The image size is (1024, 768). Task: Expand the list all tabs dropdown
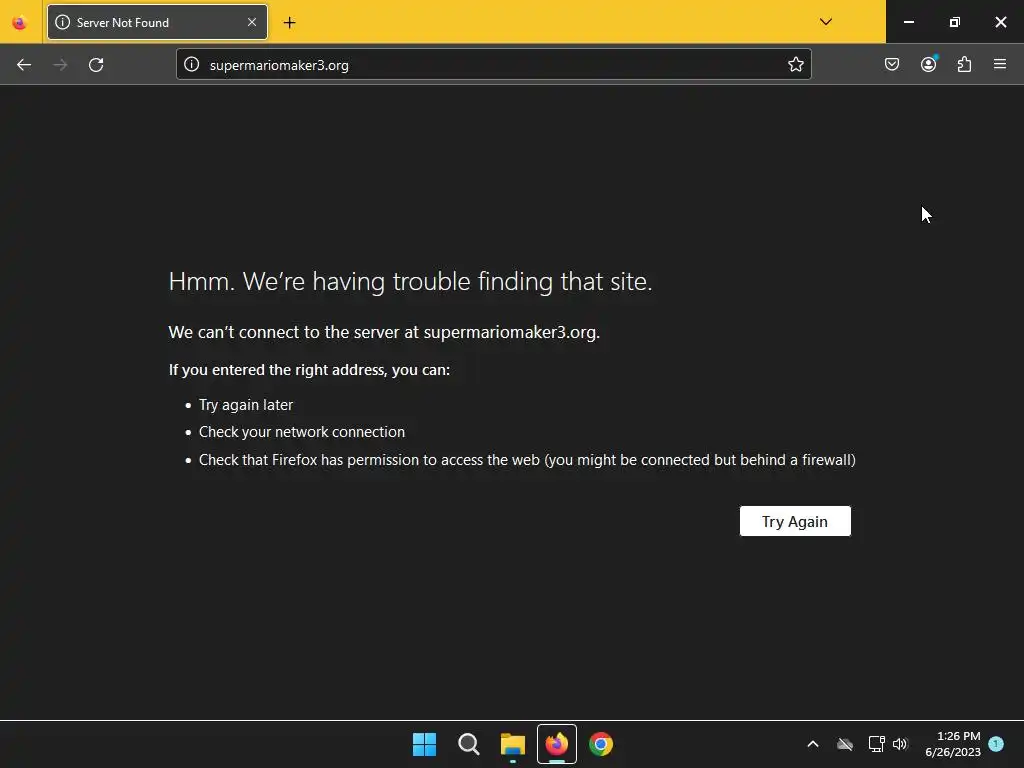pyautogui.click(x=825, y=22)
